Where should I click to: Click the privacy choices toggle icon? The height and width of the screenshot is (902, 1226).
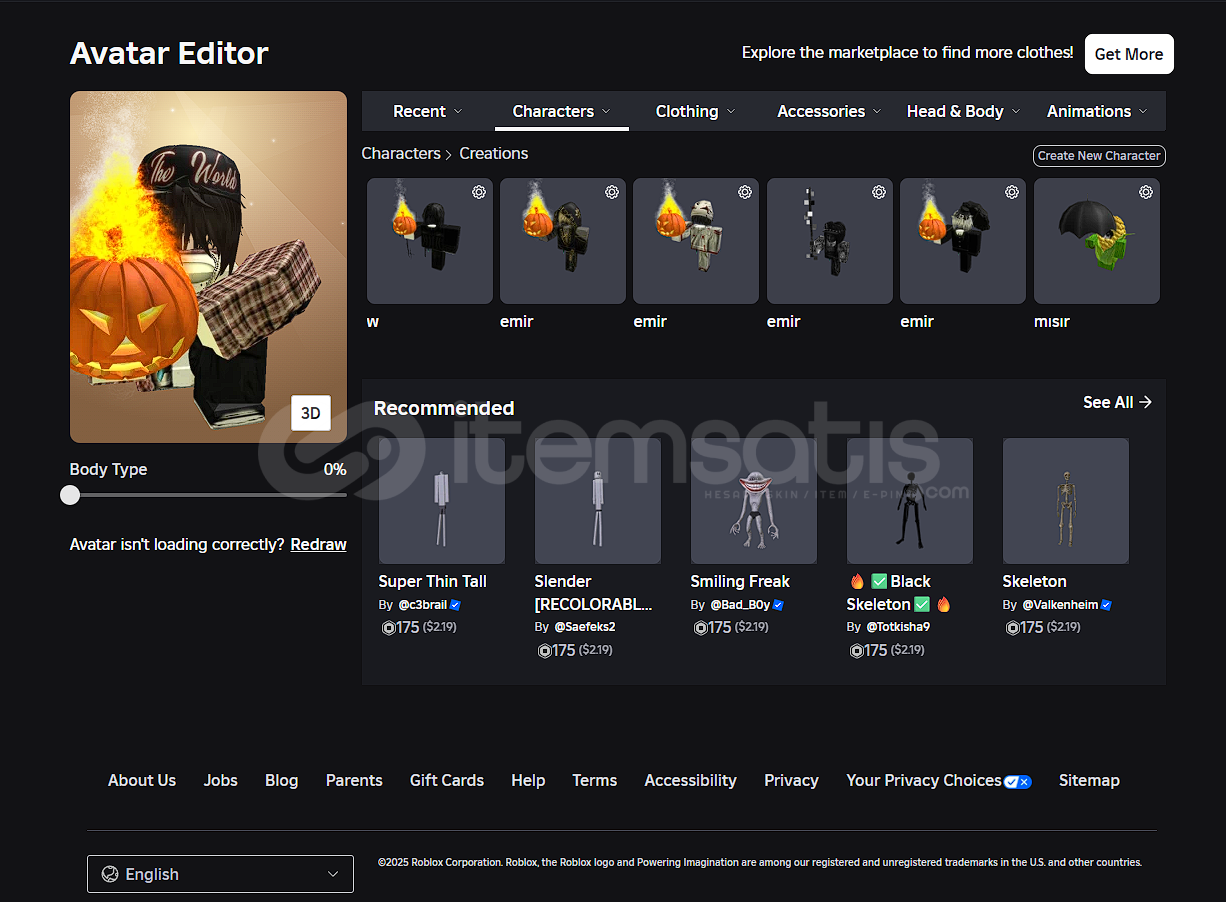(1018, 781)
